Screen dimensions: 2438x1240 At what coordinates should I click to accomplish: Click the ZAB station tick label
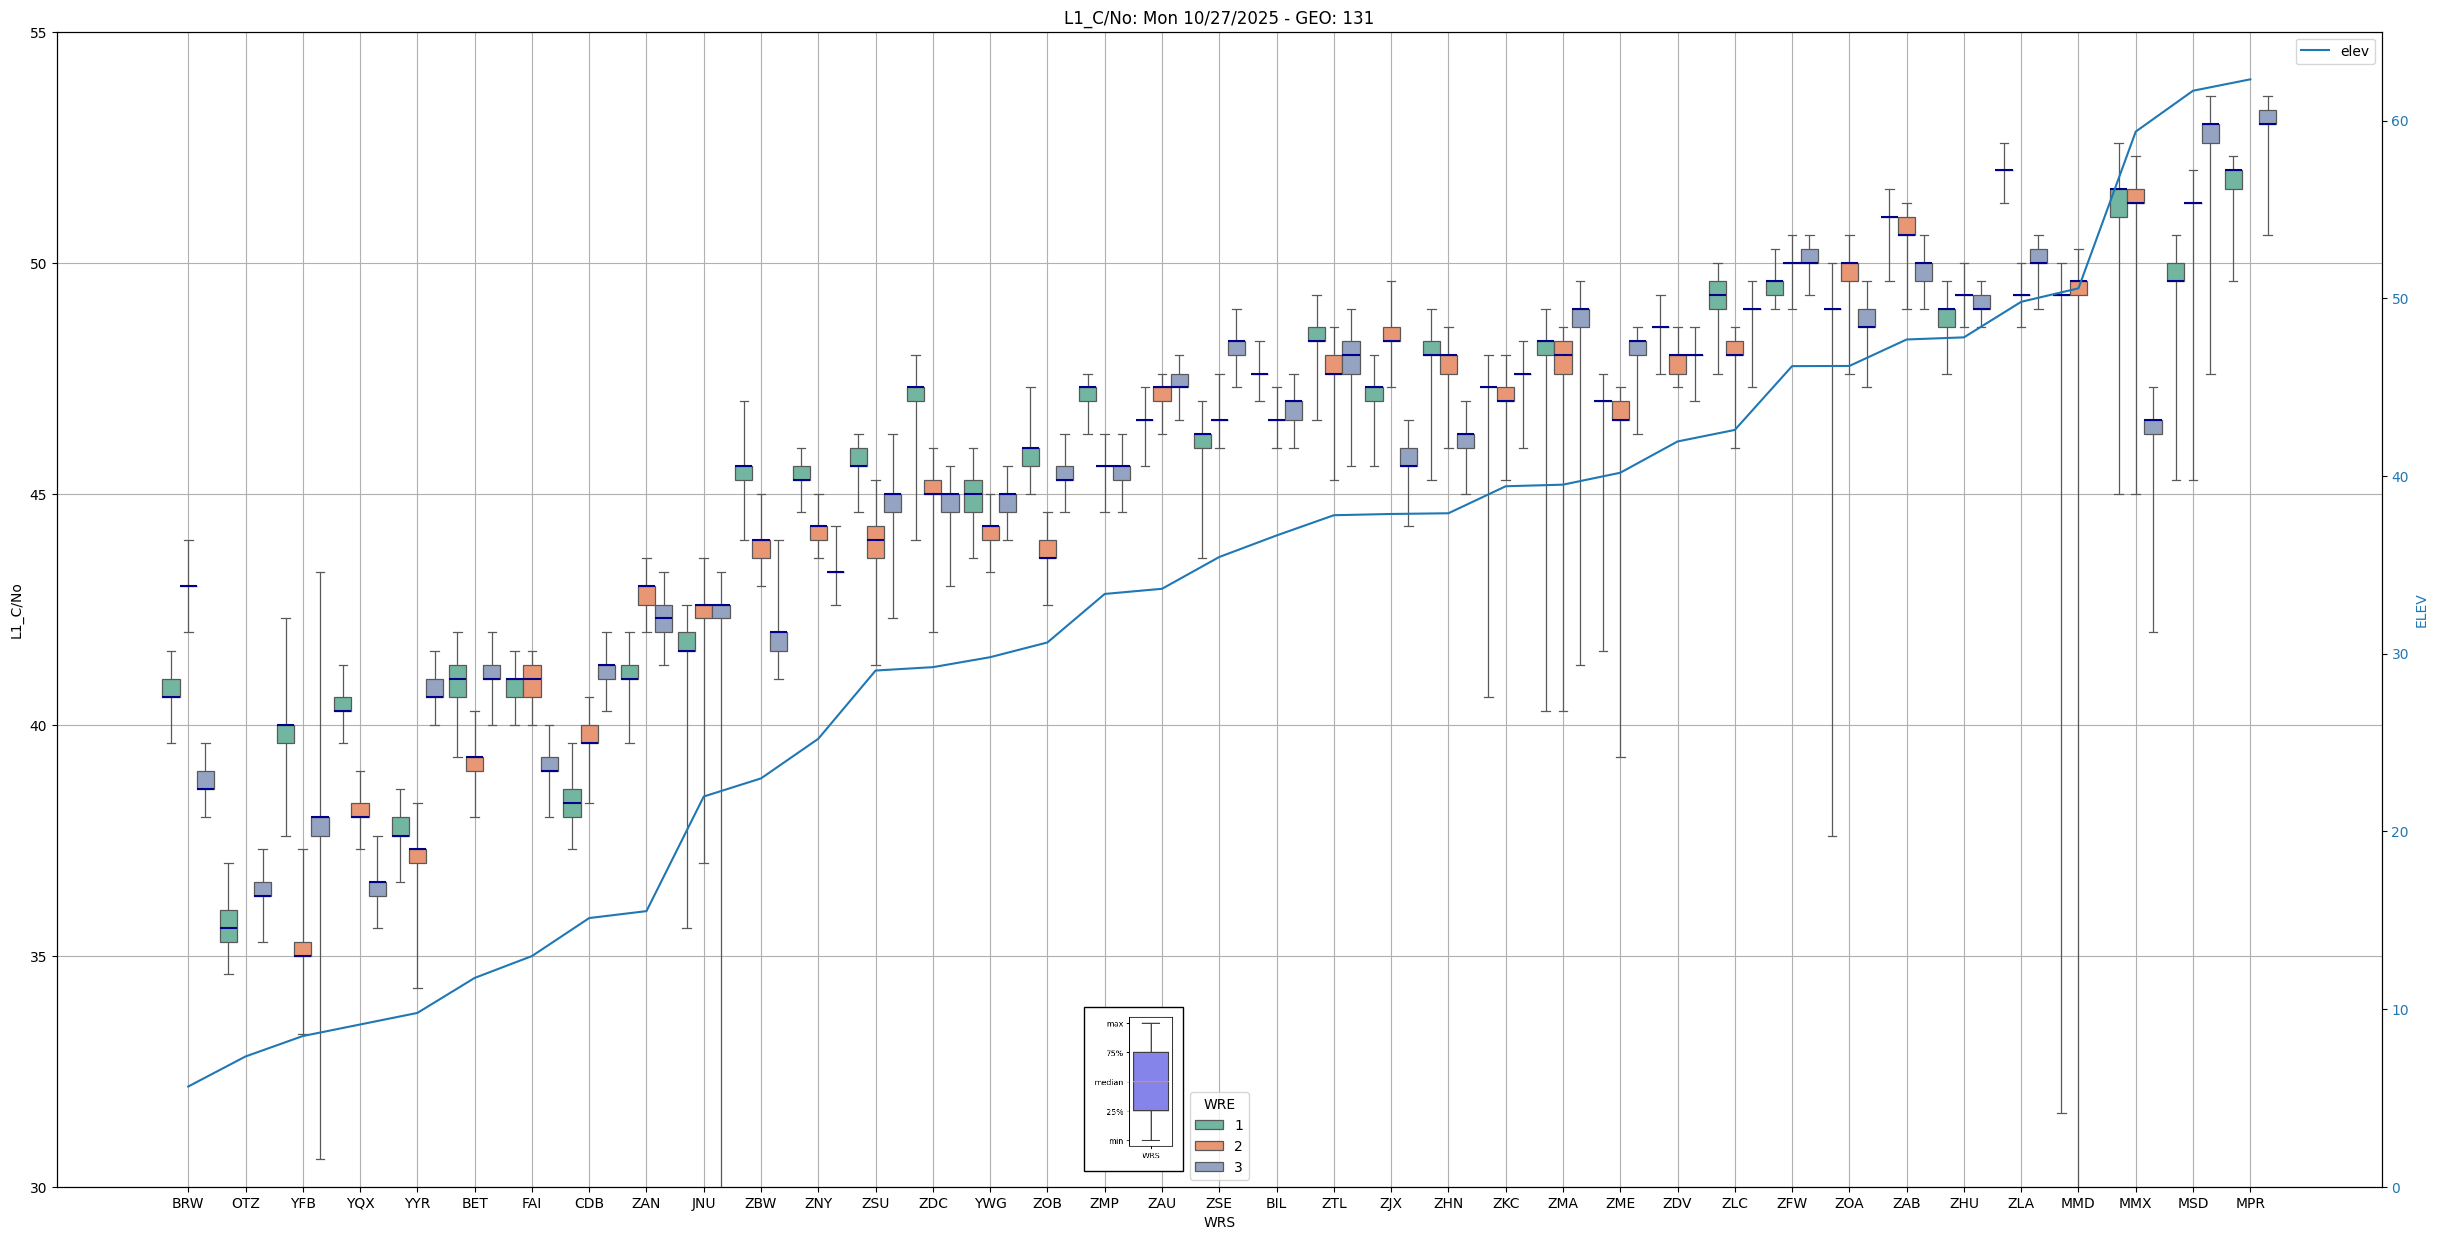[x=1906, y=1203]
